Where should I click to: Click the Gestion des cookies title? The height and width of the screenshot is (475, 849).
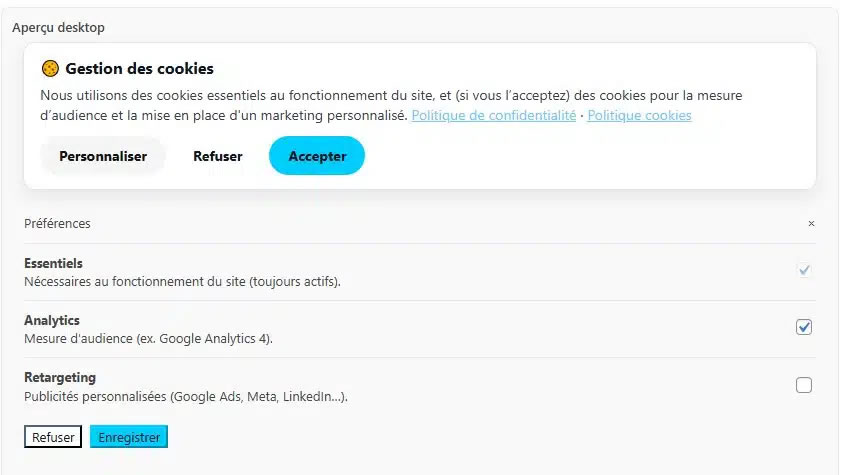tap(139, 69)
